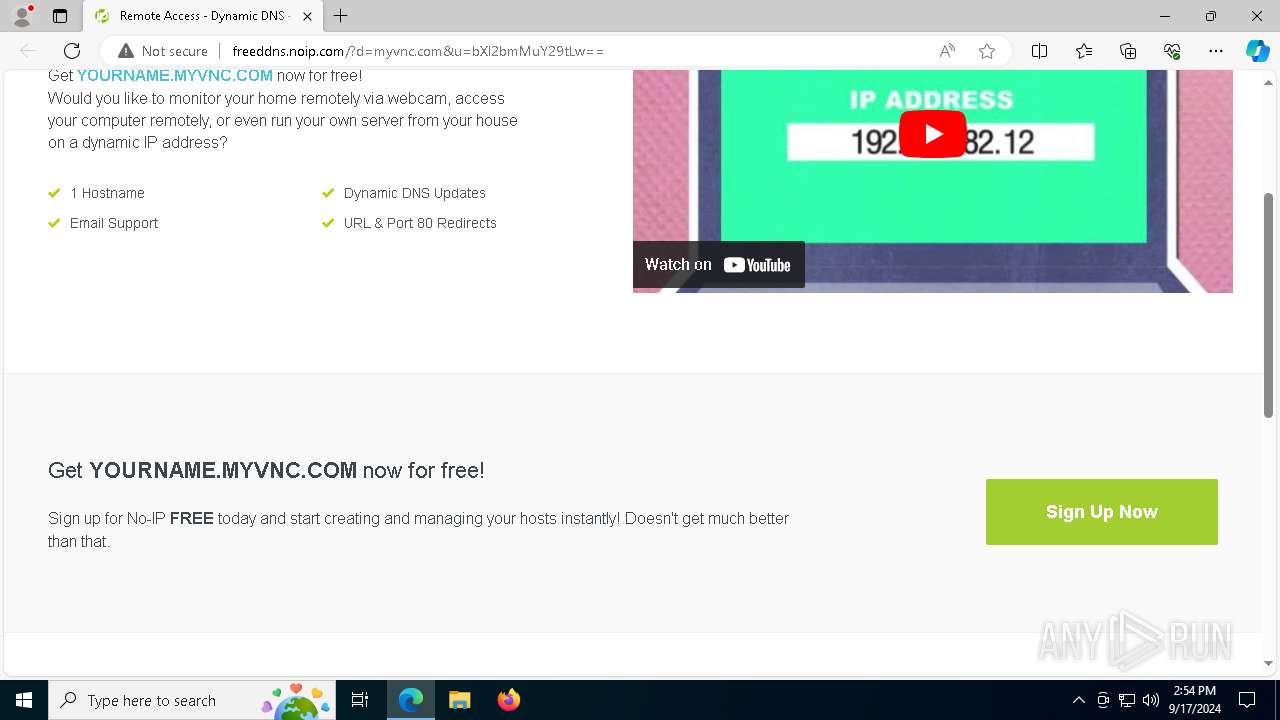
Task: Click 'URL & Port 80 Redirects' text
Action: click(420, 223)
